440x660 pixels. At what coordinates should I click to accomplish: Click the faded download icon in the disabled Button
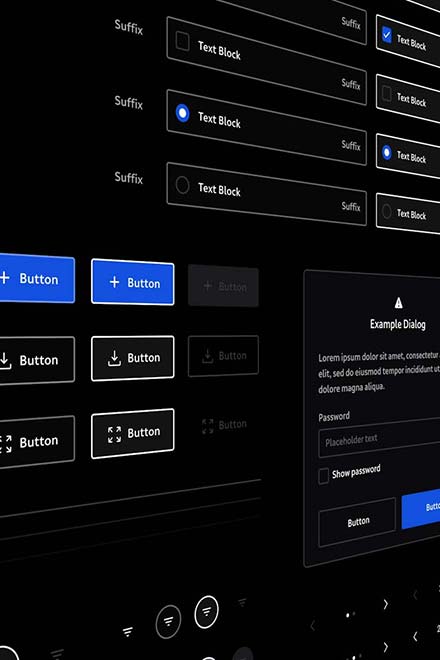coord(207,356)
